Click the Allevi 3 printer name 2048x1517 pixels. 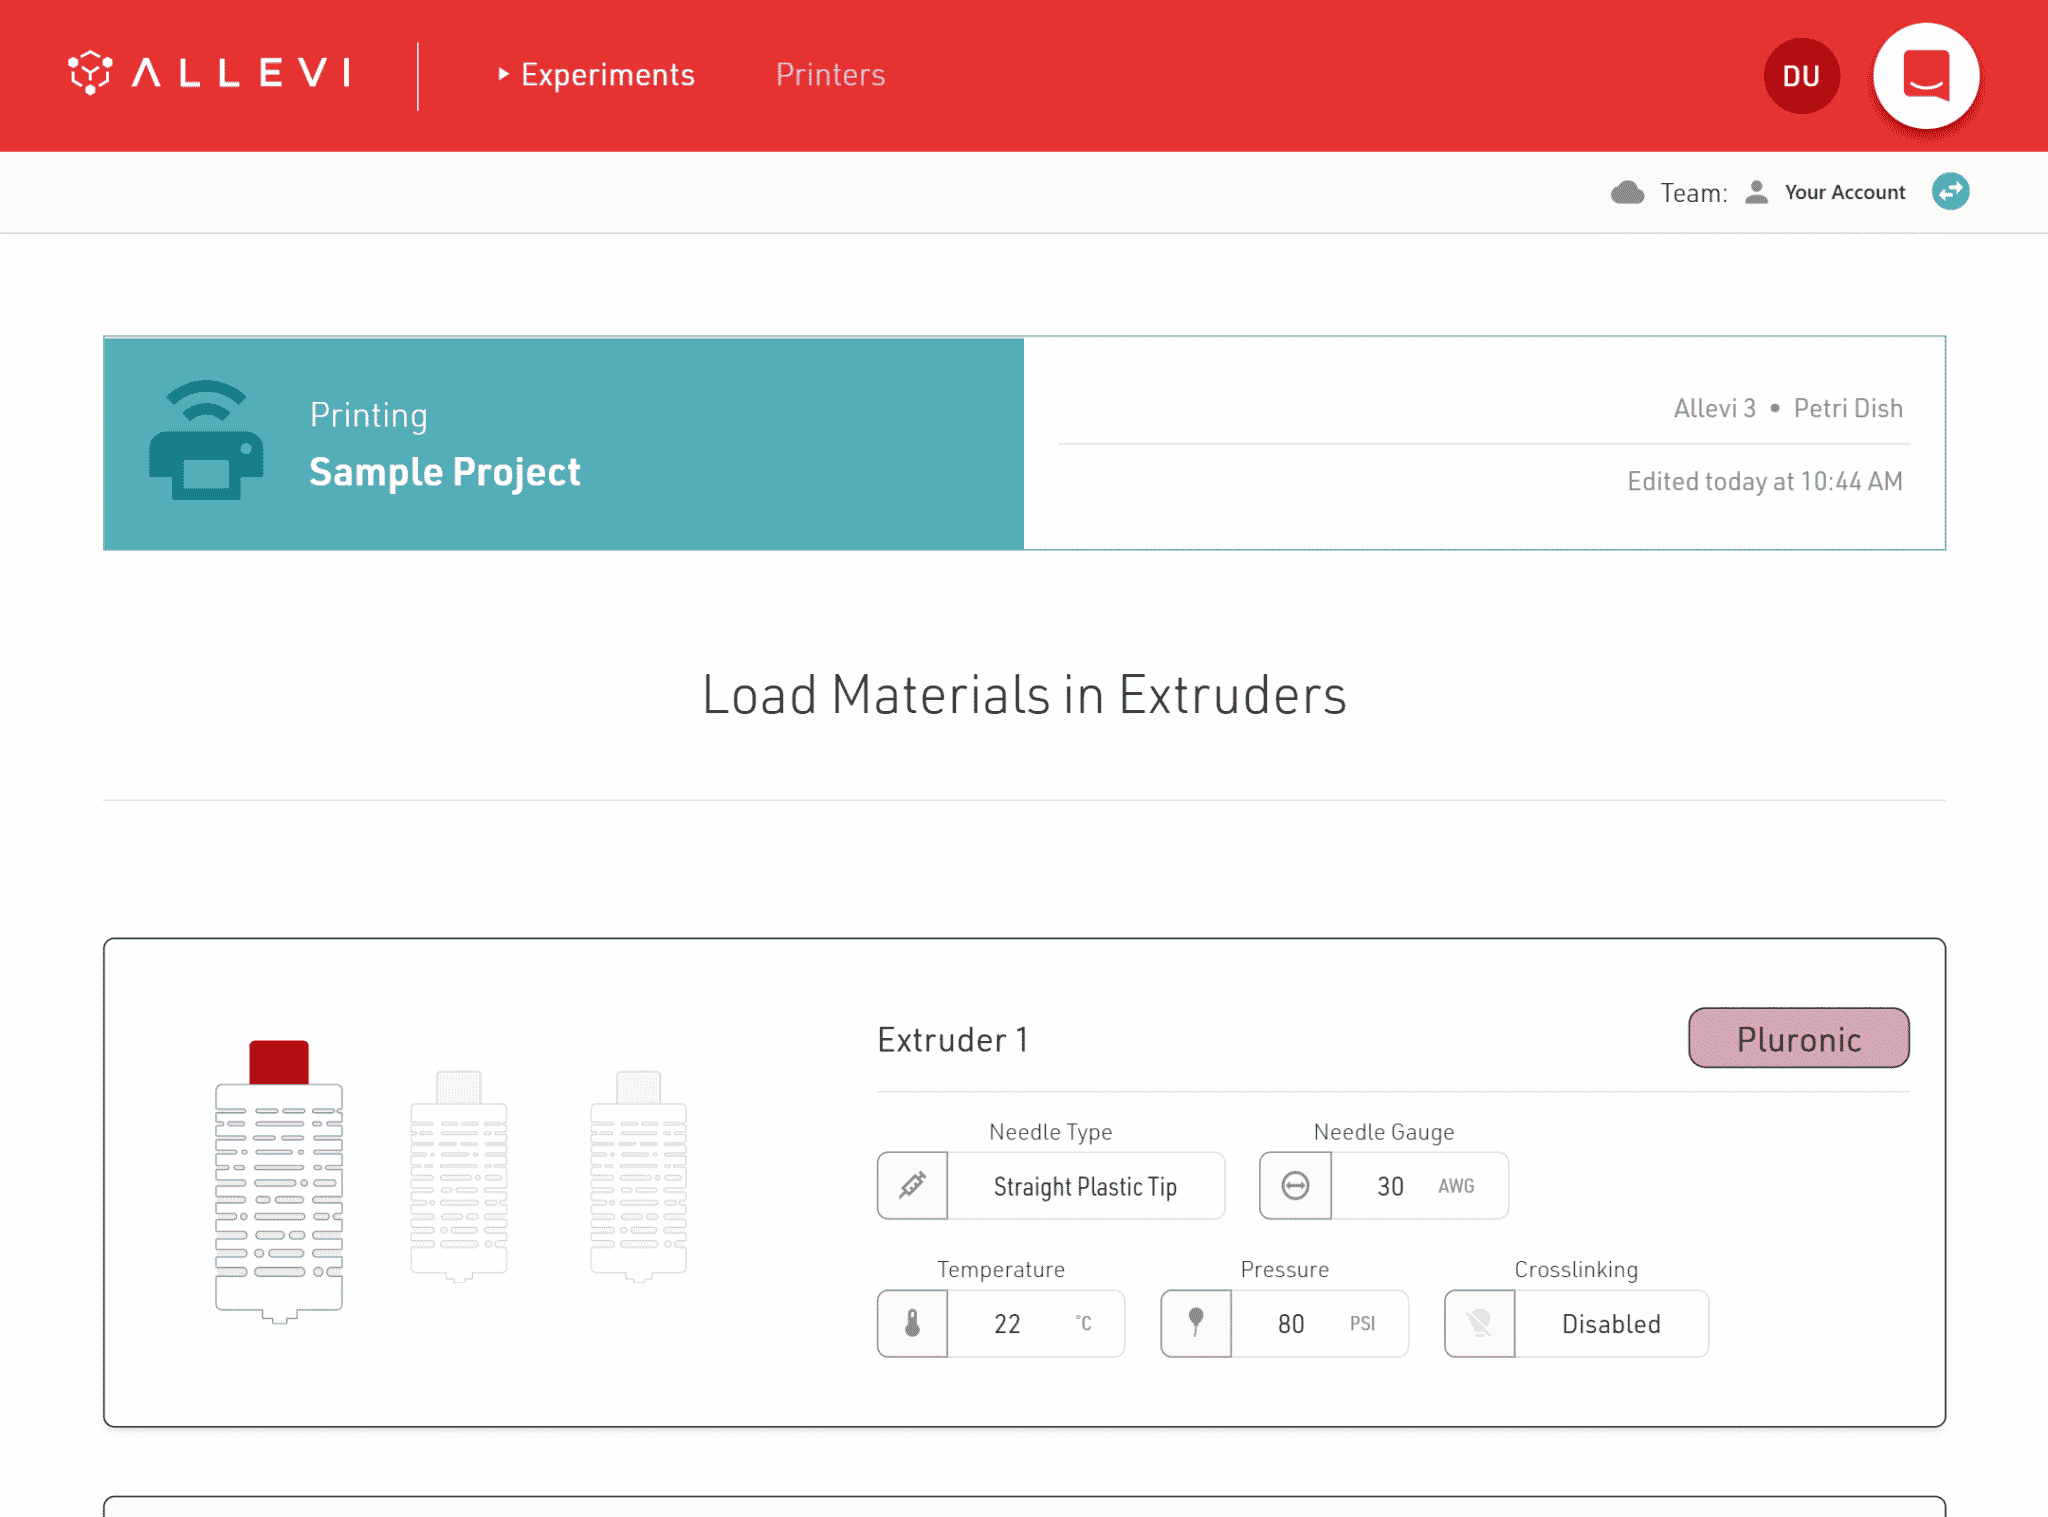pyautogui.click(x=1714, y=408)
